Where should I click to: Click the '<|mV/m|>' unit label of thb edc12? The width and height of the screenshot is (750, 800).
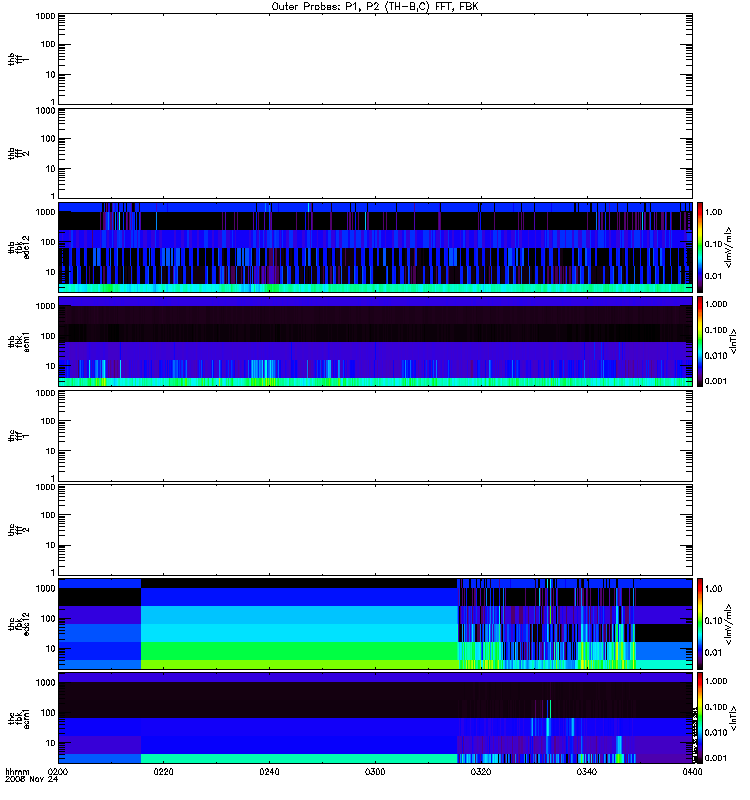(729, 247)
